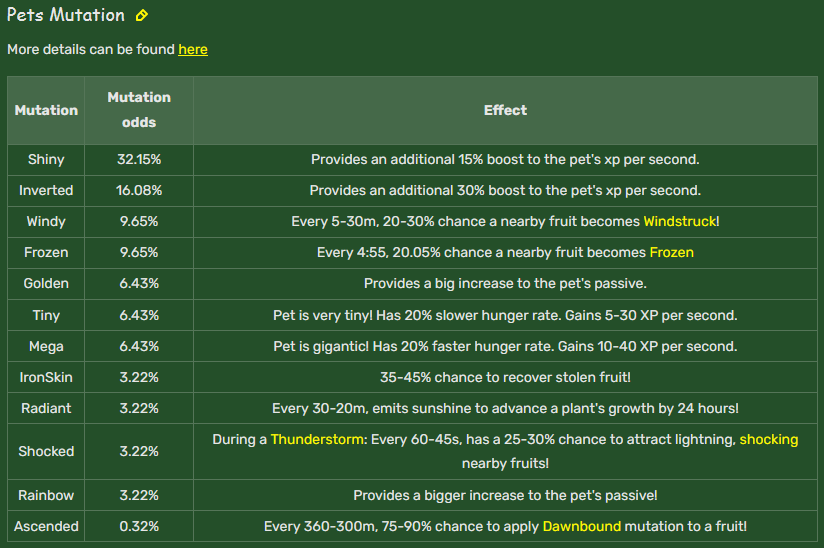Click the Mega effect description text
The width and height of the screenshot is (824, 548).
point(505,346)
